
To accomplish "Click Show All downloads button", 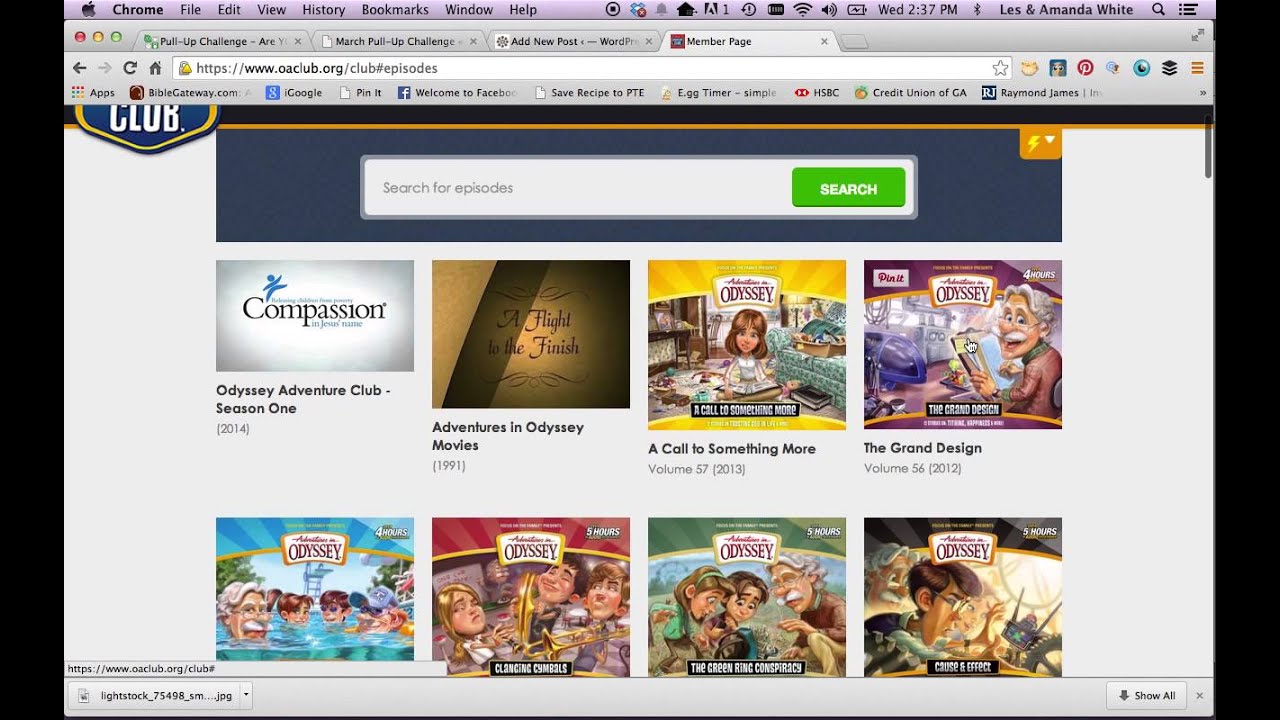I will tap(1146, 695).
